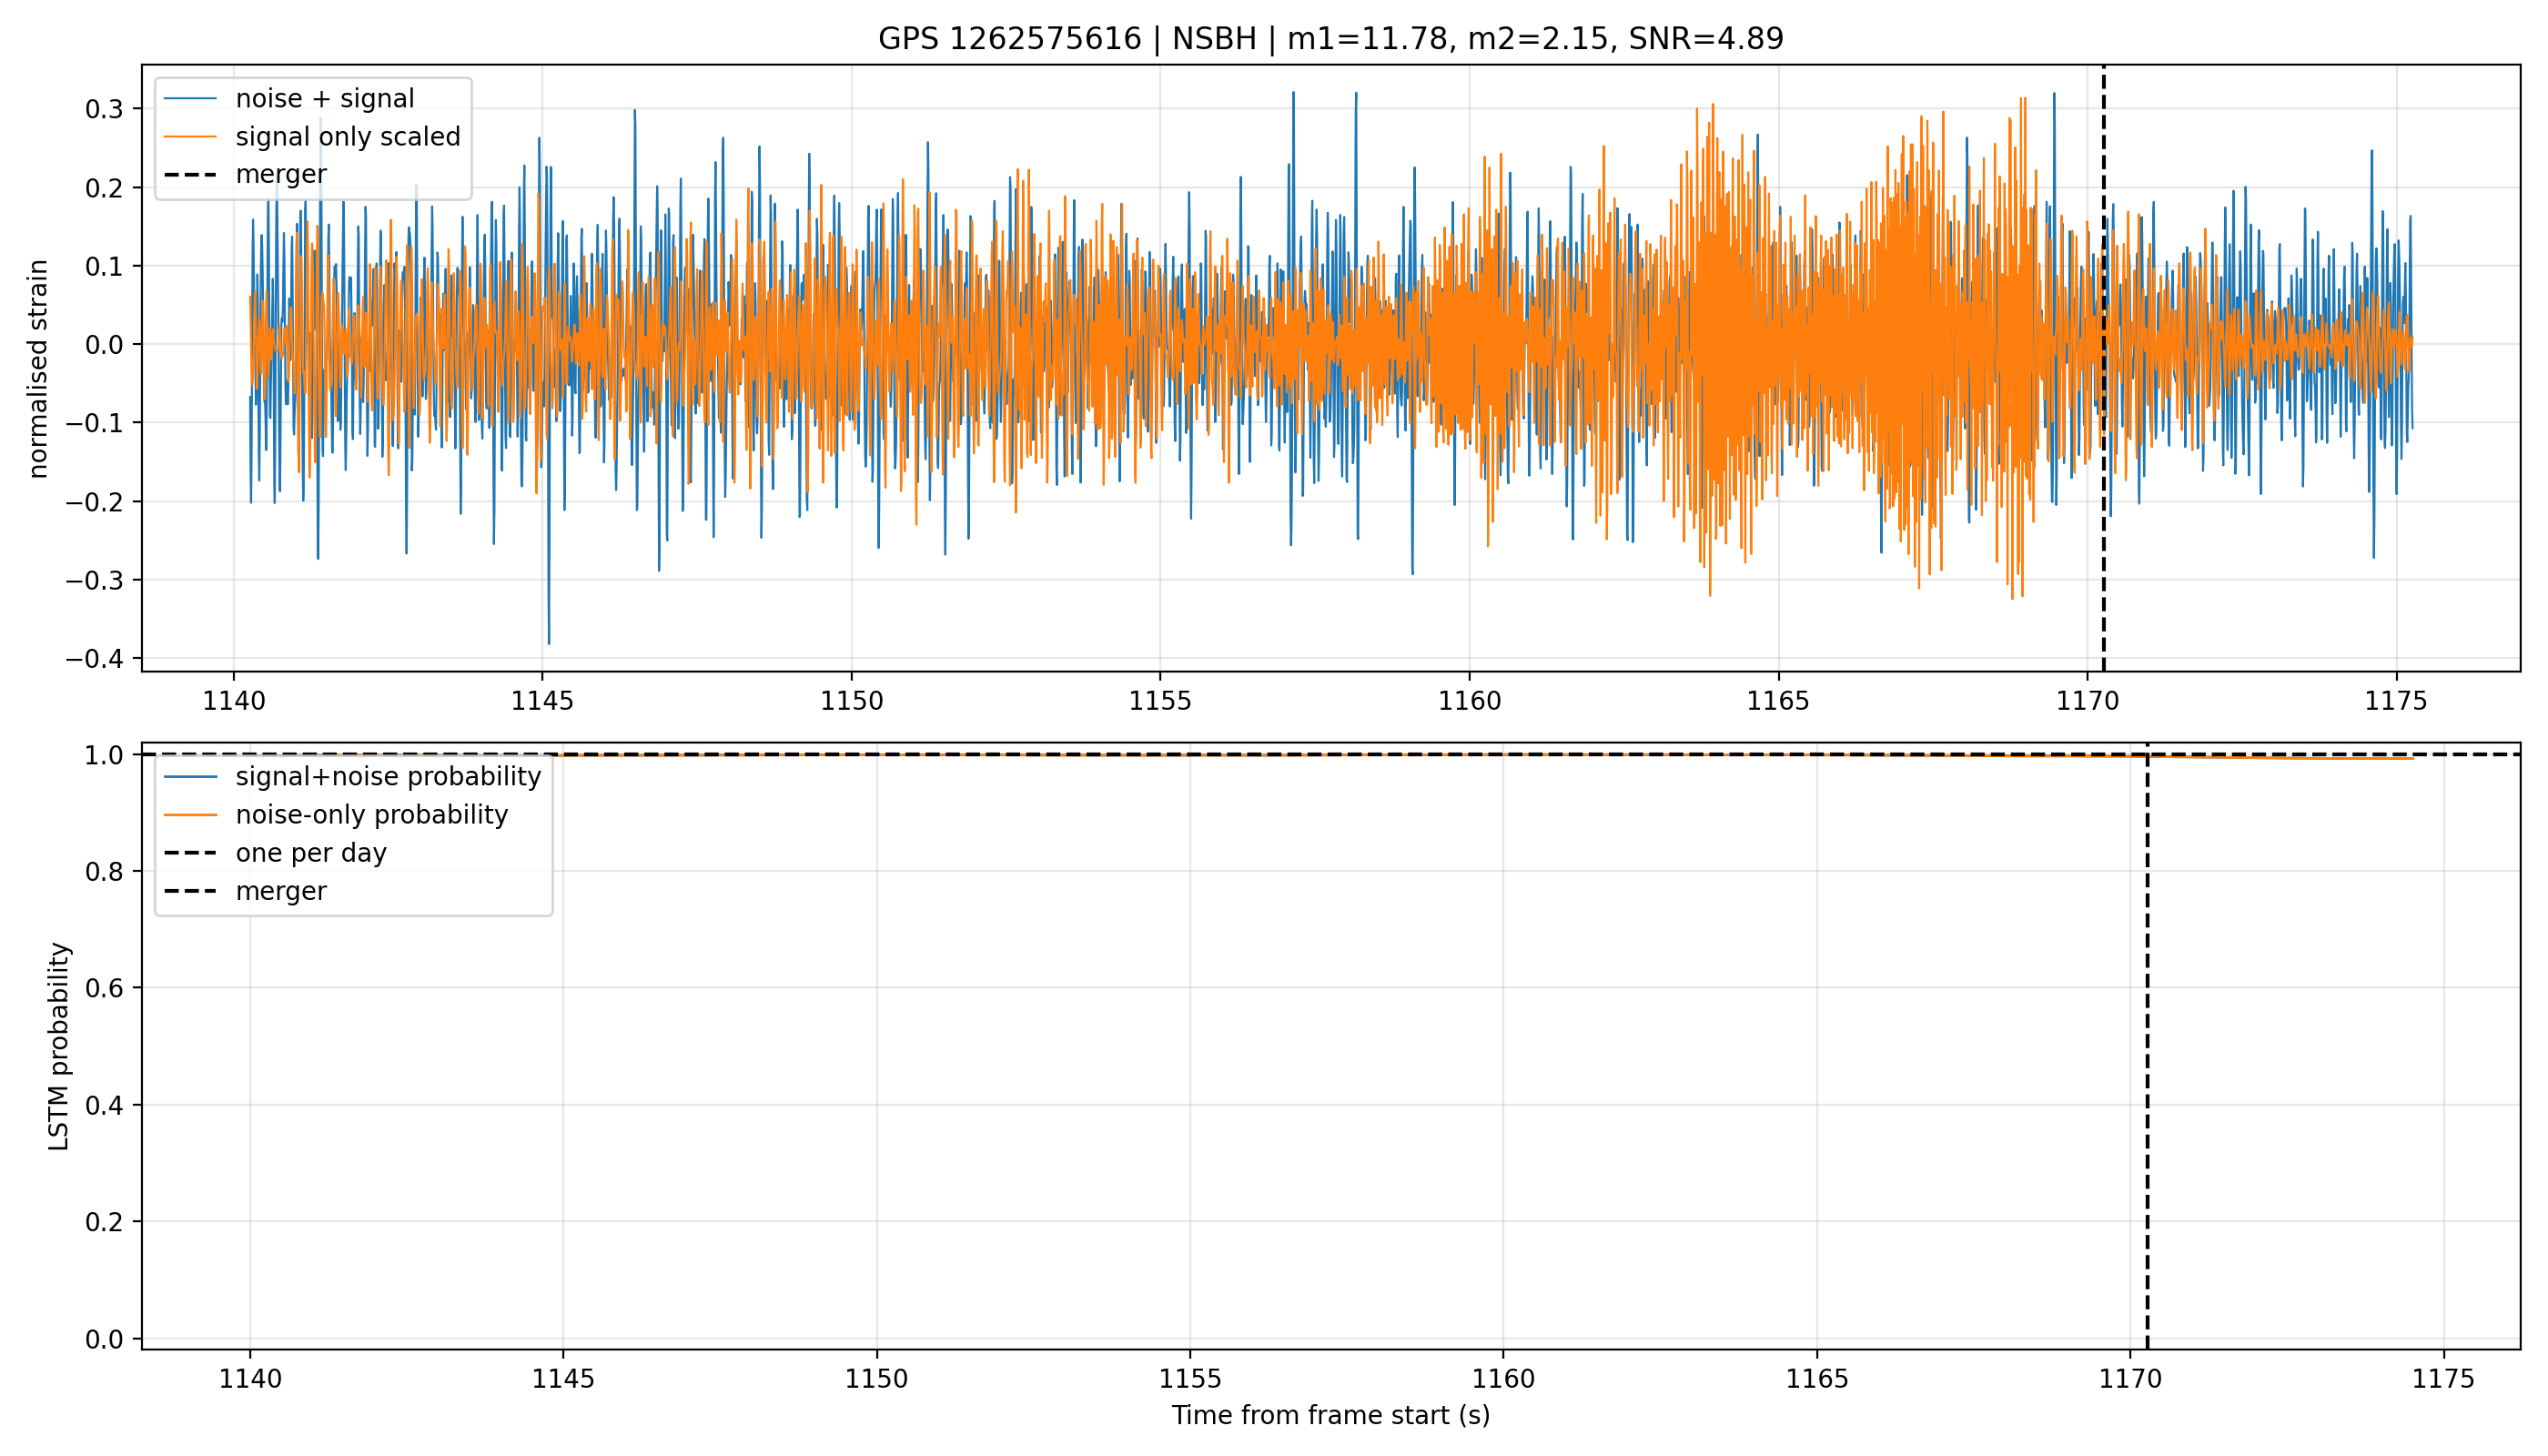Viewport: 2548px width, 1456px height.
Task: Click the orange 'signal only scaled' legend line
Action: pyautogui.click(x=190, y=136)
